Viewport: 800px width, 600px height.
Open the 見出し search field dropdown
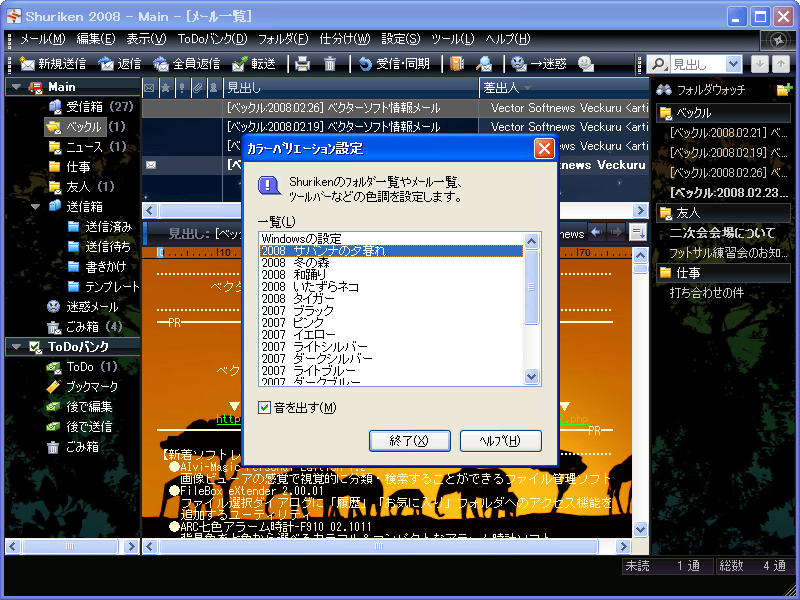coord(733,64)
